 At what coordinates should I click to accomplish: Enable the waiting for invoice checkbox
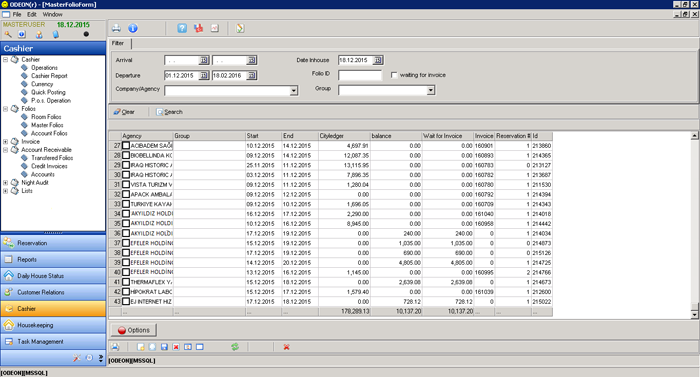tap(394, 75)
